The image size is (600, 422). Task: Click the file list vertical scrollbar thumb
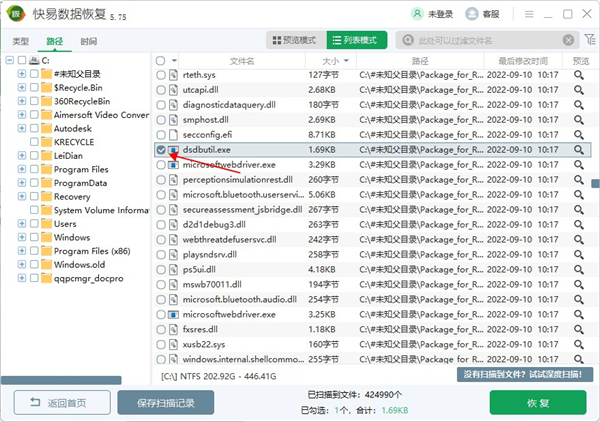click(x=595, y=183)
